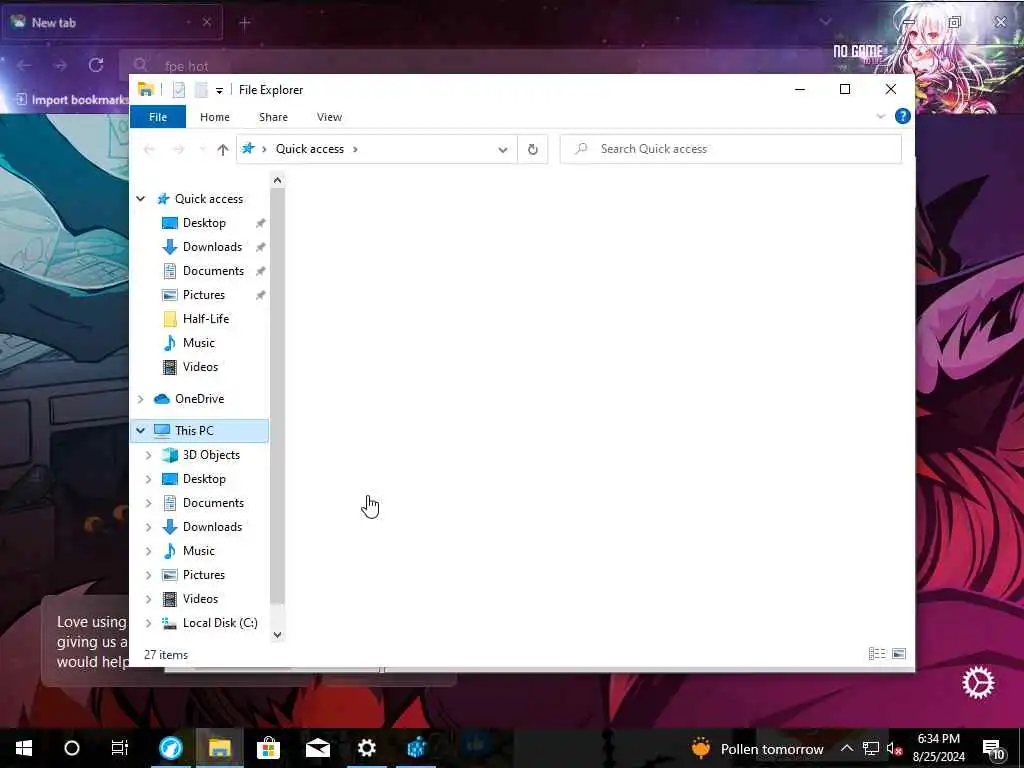The height and width of the screenshot is (768, 1024).
Task: Open browser page customization gear icon
Action: tap(978, 683)
